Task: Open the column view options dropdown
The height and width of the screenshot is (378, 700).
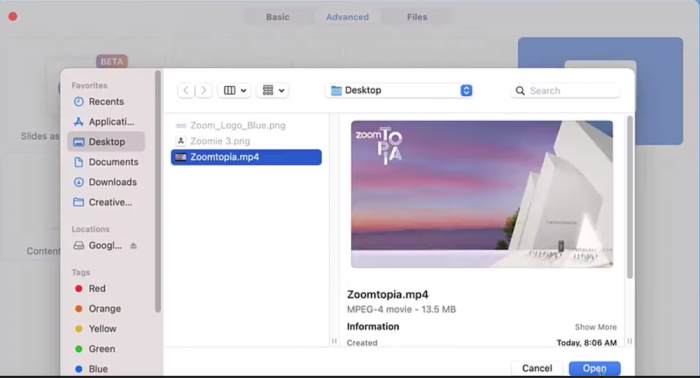Action: click(234, 91)
